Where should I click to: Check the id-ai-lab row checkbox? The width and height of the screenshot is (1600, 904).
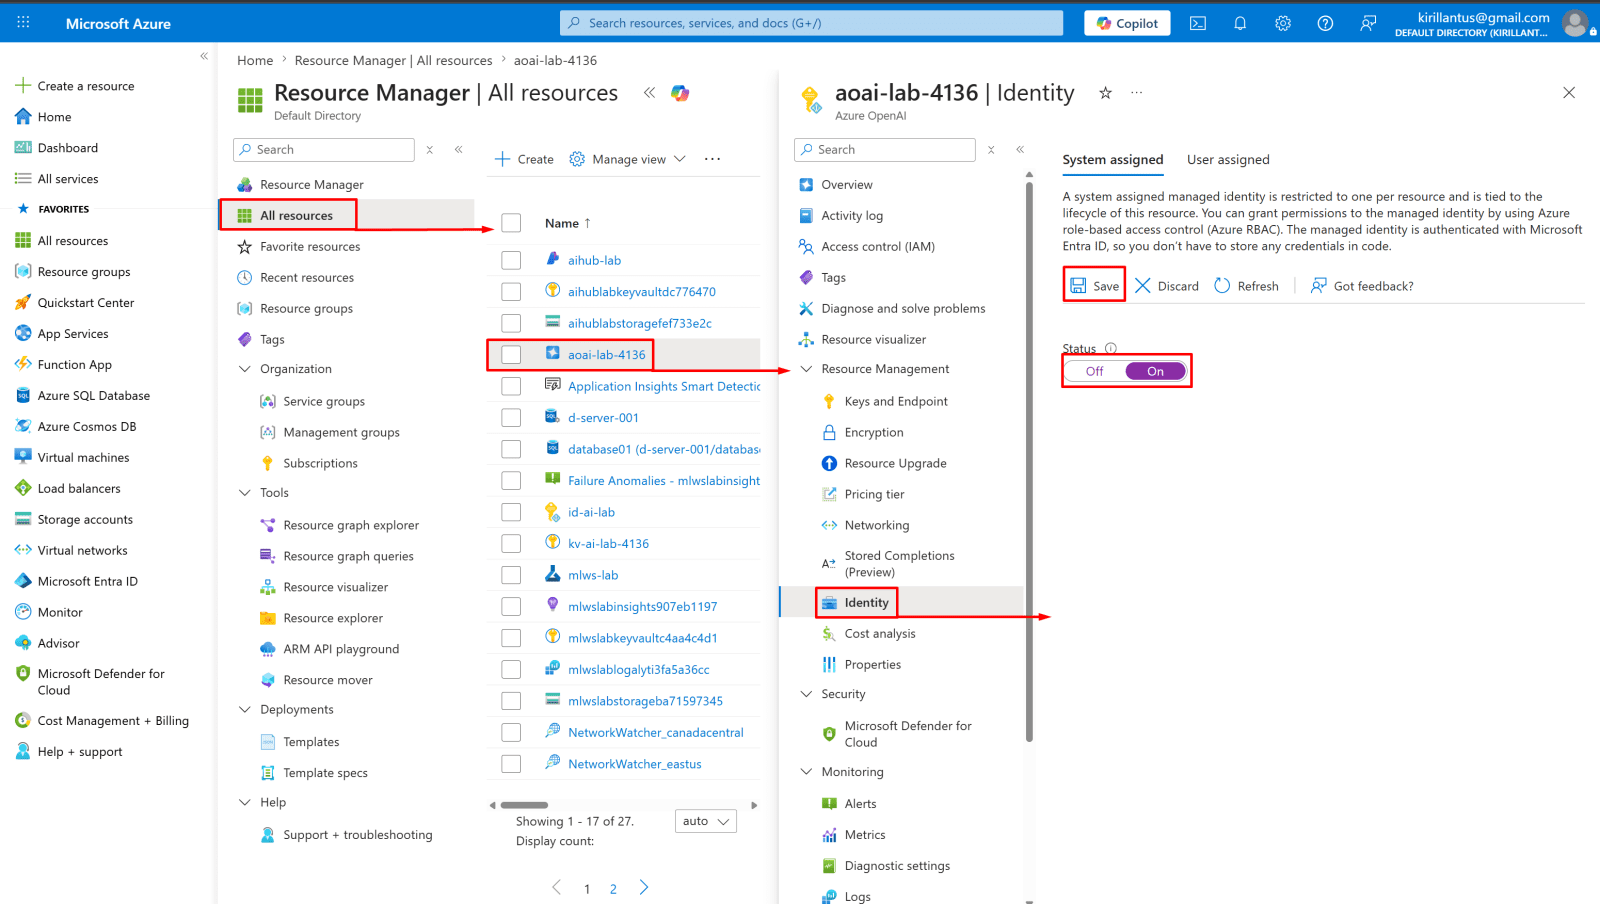pyautogui.click(x=511, y=512)
